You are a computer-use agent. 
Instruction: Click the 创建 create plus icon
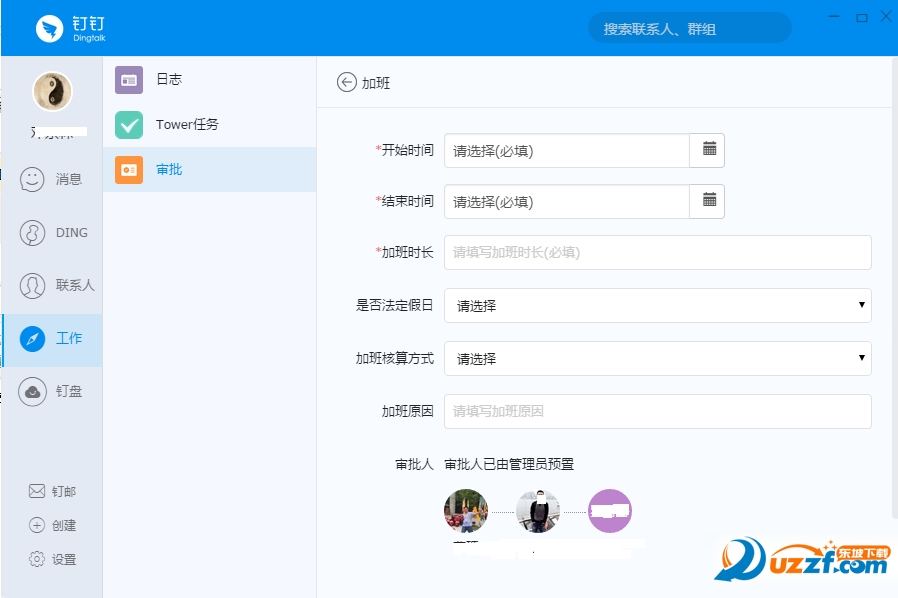click(37, 525)
